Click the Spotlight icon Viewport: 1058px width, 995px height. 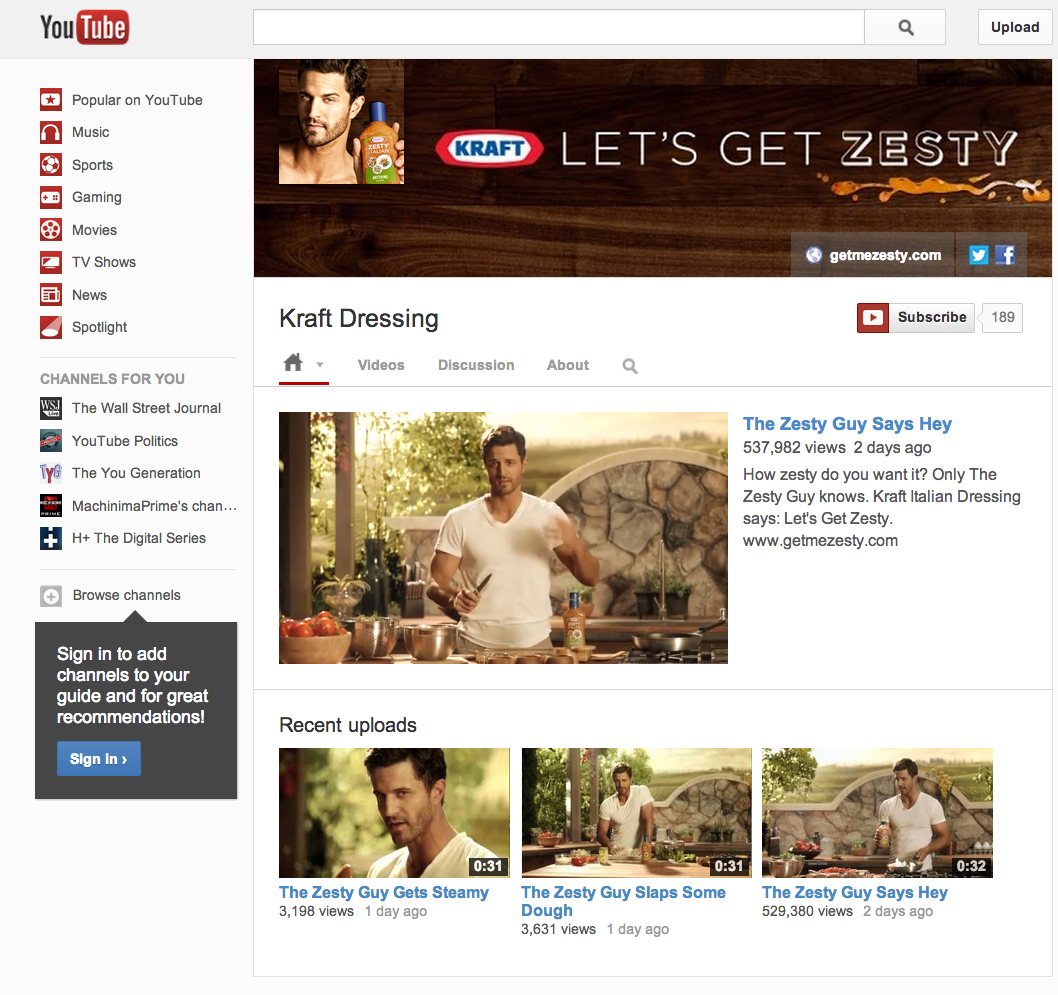[51, 327]
